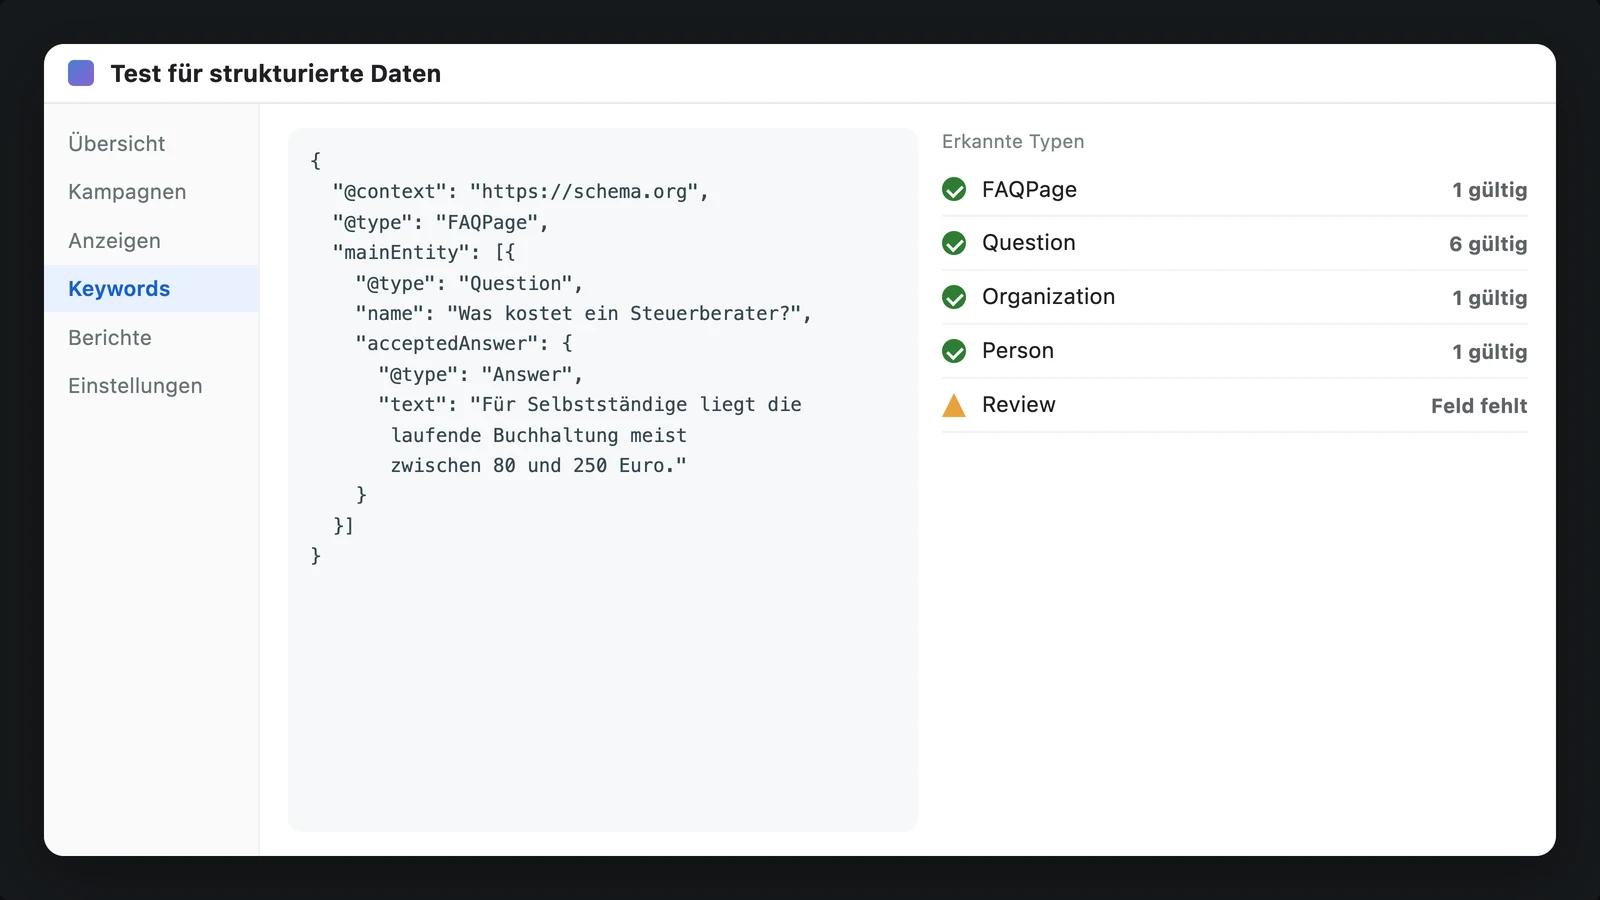Click the green check icon beside Organization
The height and width of the screenshot is (900, 1600).
pyautogui.click(x=954, y=297)
